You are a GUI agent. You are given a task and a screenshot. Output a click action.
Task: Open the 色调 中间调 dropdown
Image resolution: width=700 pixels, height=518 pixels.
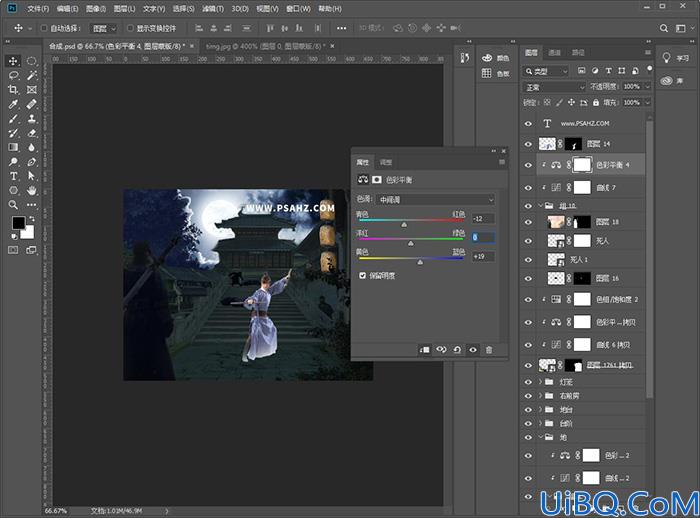(x=435, y=200)
